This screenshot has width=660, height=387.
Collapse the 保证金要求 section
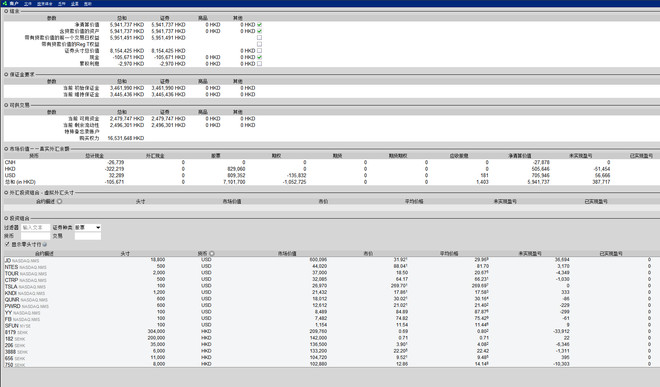click(6, 75)
